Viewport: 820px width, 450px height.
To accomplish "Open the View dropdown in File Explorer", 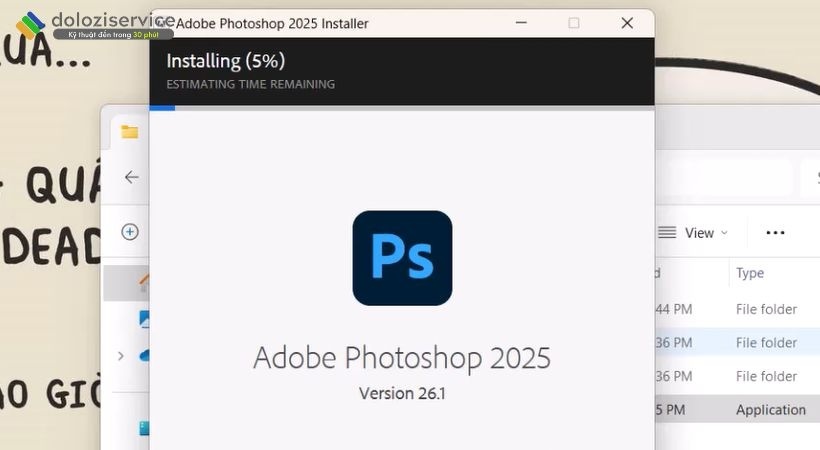I will (693, 233).
